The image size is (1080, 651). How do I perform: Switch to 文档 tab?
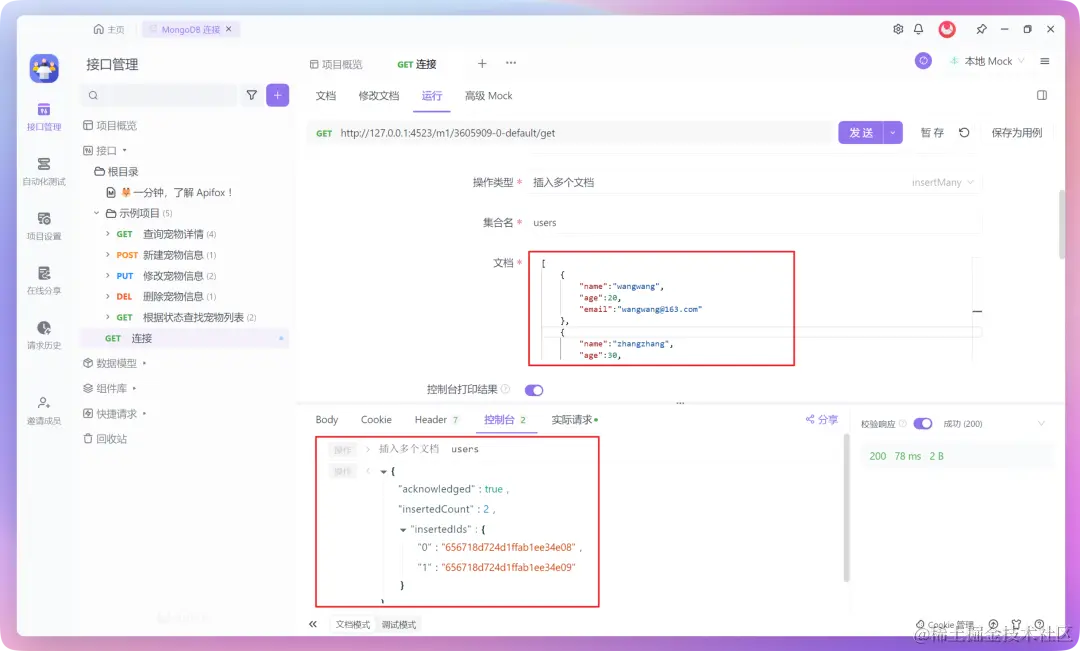[326, 96]
